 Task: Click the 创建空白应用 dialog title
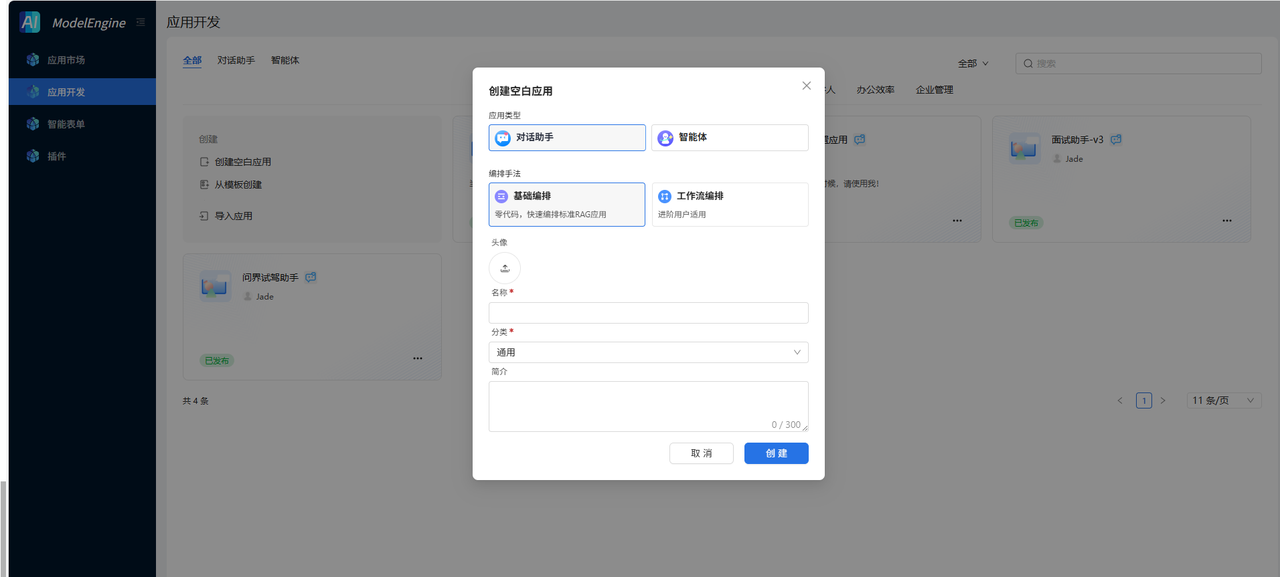coord(521,91)
